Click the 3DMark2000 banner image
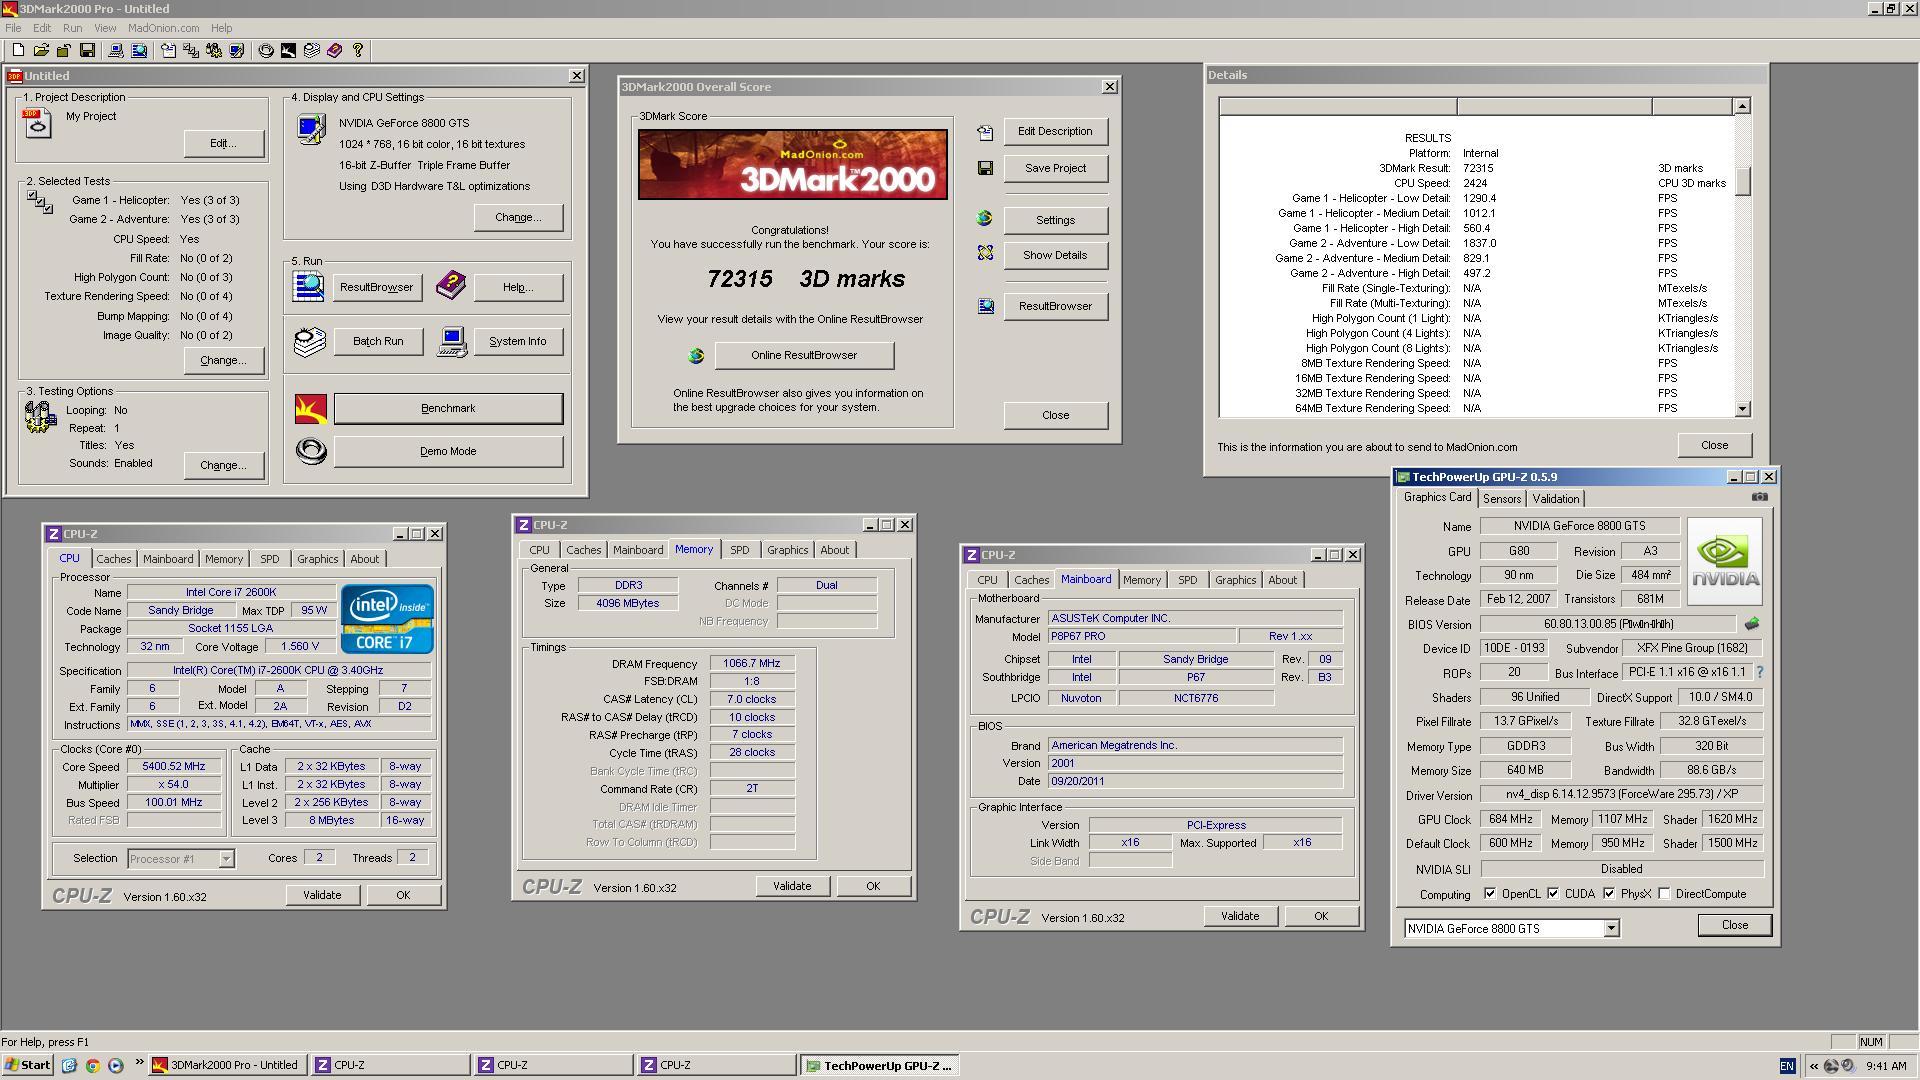Viewport: 1920px width, 1080px height. pyautogui.click(x=793, y=164)
